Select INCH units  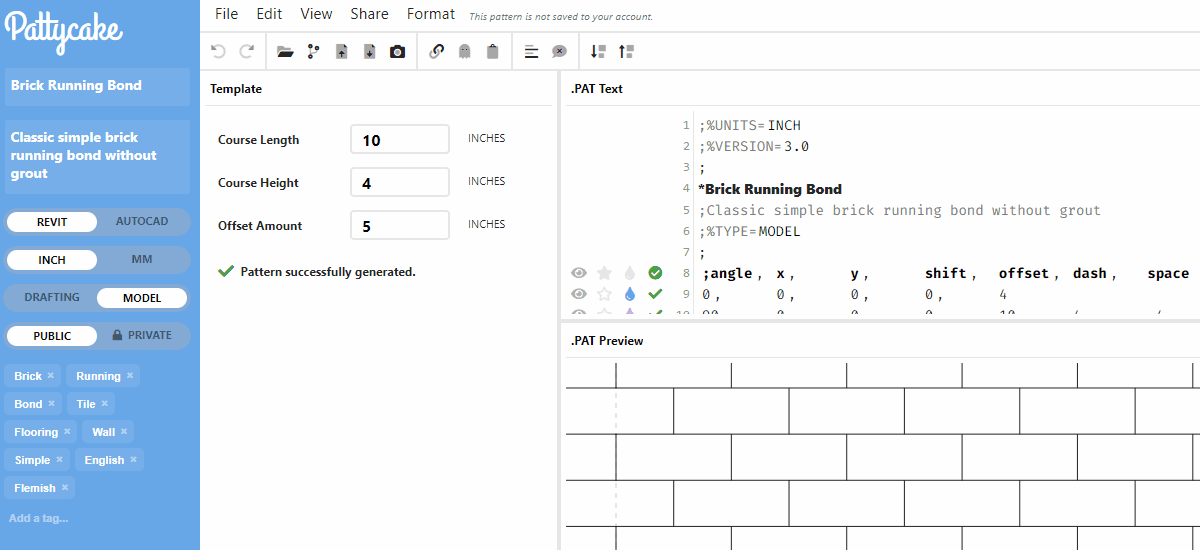coord(52,259)
